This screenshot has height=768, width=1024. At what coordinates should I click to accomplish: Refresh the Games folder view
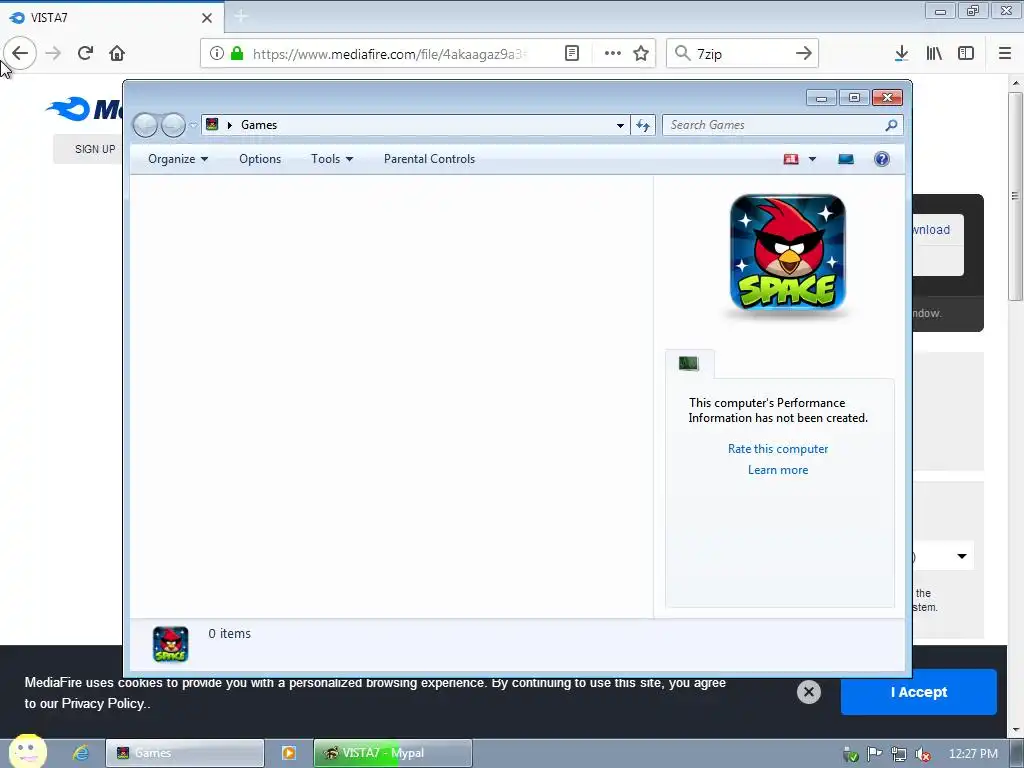tap(643, 125)
